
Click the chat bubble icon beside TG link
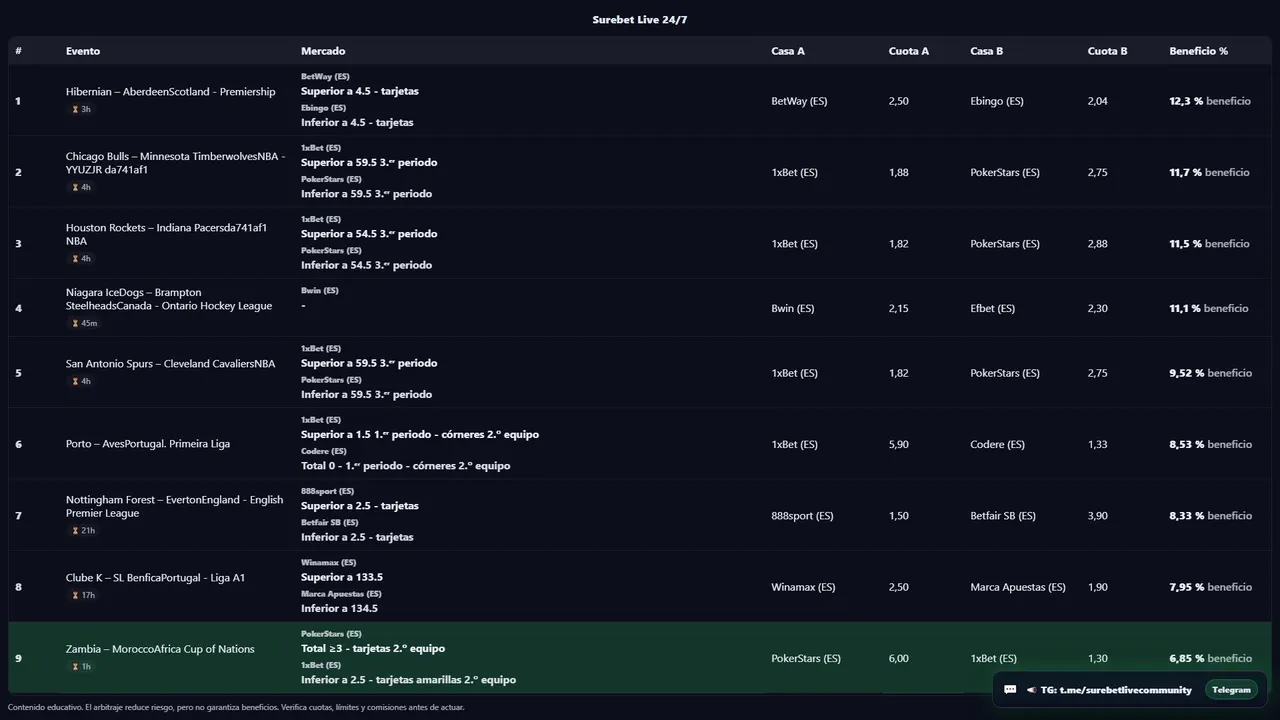coord(1010,690)
